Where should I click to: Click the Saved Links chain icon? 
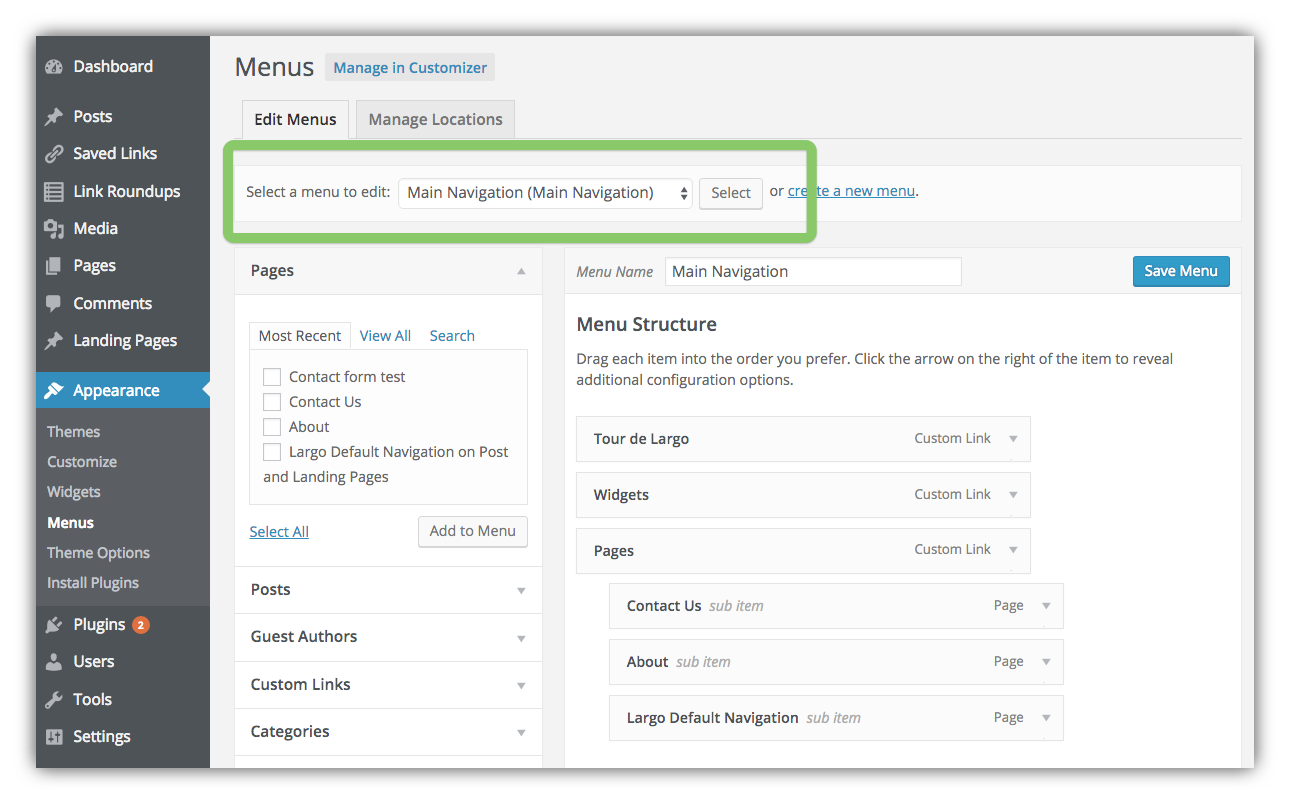(54, 154)
